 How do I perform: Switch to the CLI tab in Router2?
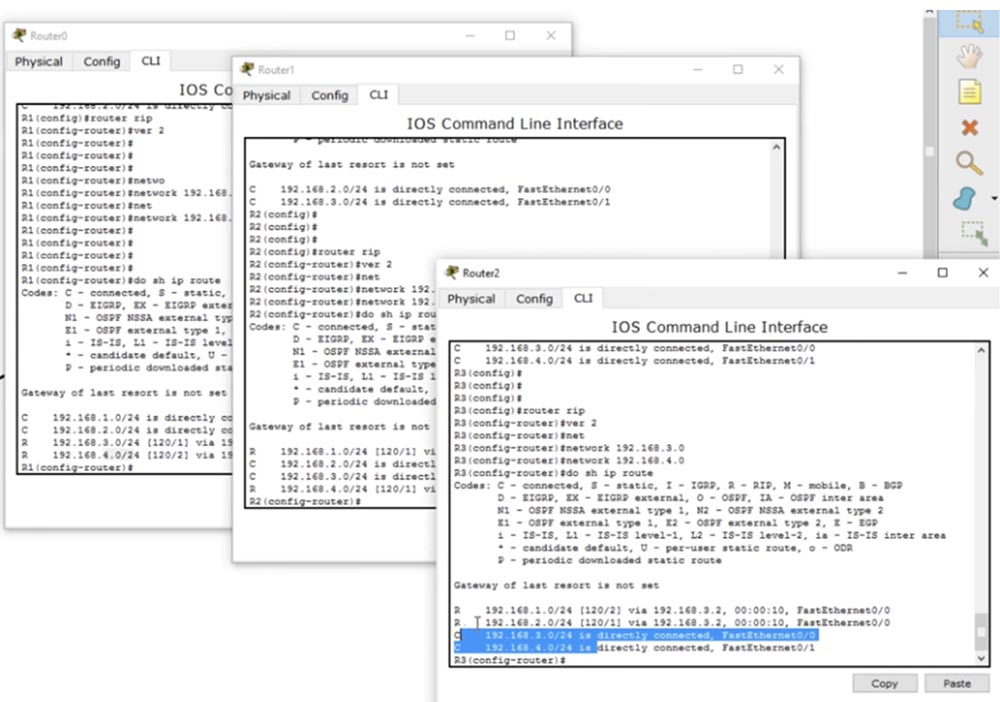click(583, 298)
